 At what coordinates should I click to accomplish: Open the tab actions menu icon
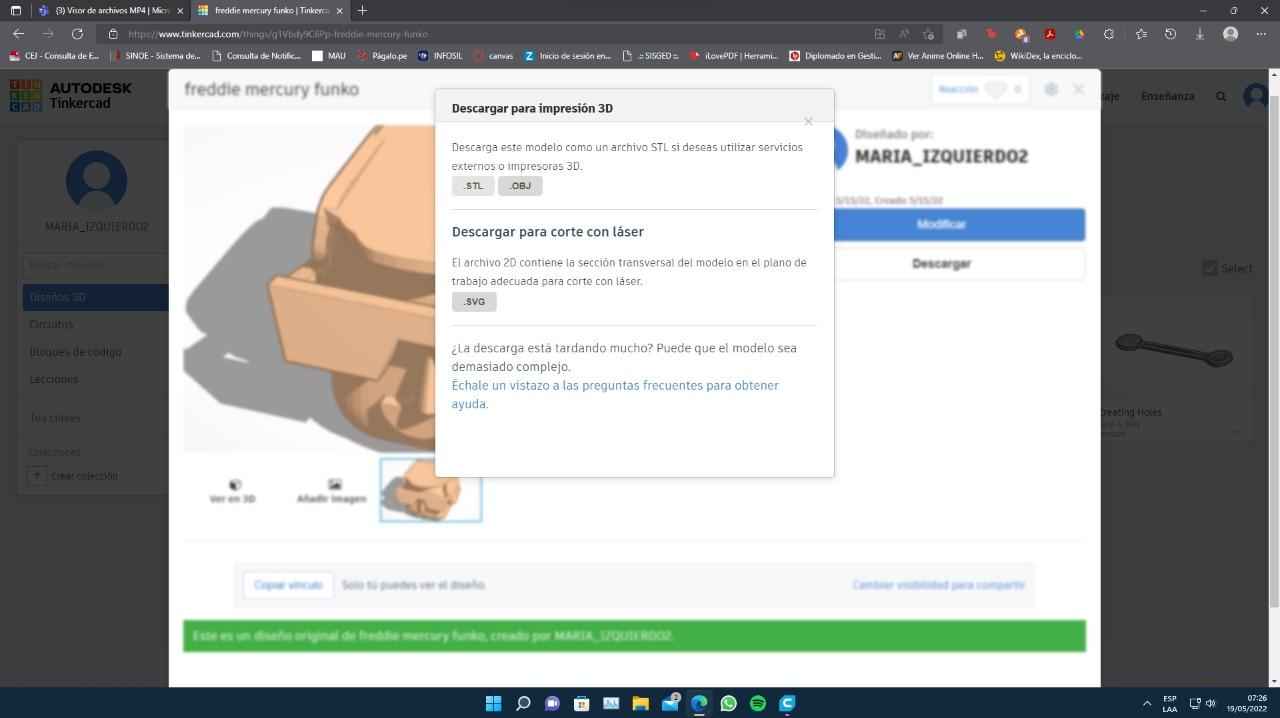(15, 10)
